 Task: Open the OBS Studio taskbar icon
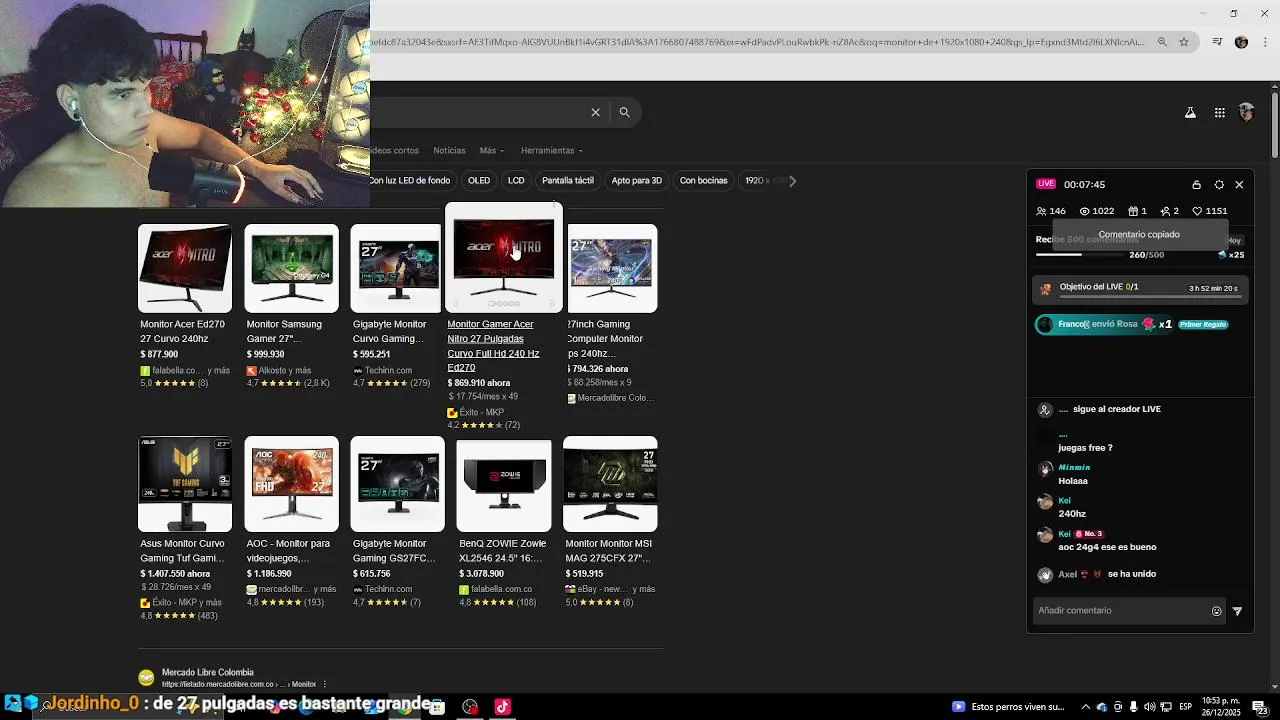[470, 707]
